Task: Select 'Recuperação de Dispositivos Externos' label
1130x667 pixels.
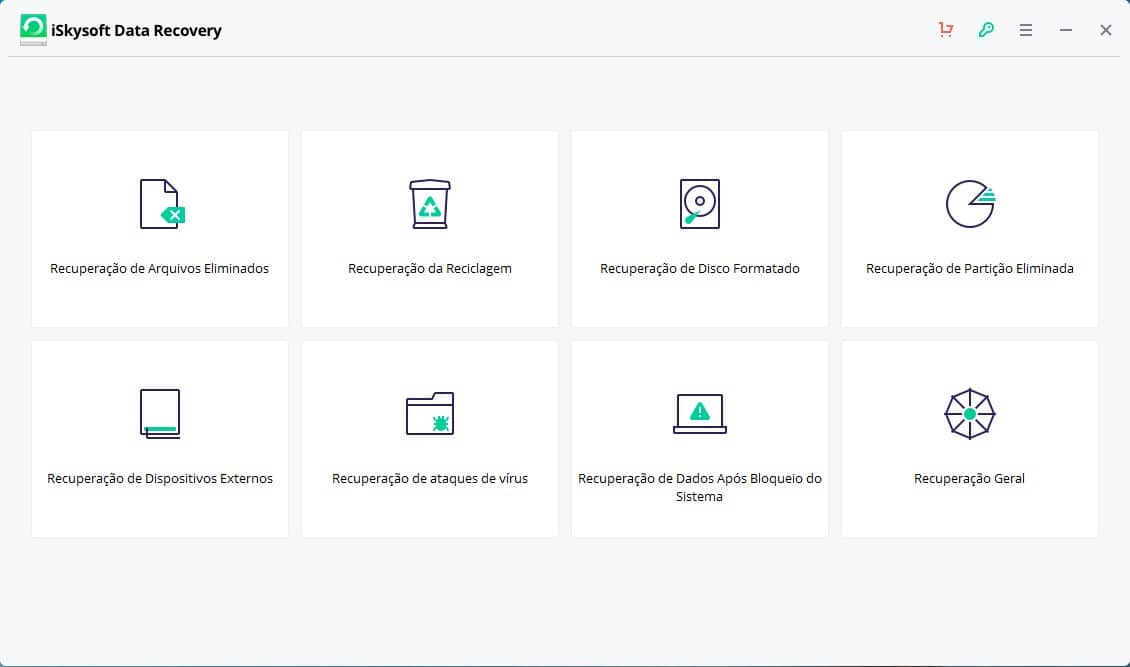Action: 160,479
